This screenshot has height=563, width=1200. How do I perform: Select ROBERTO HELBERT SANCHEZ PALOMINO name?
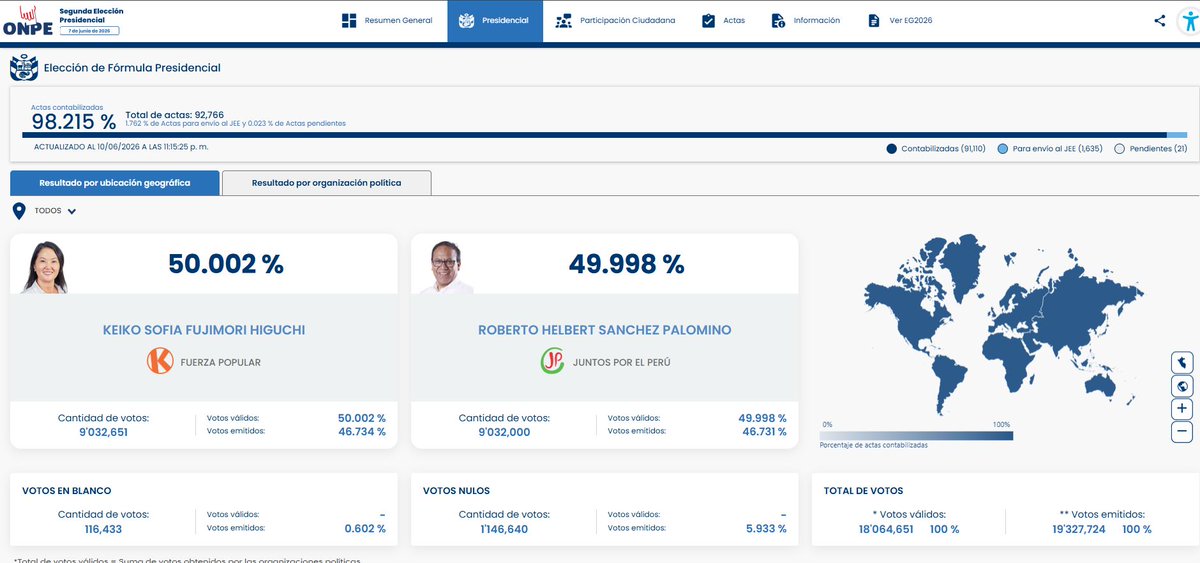(x=604, y=330)
